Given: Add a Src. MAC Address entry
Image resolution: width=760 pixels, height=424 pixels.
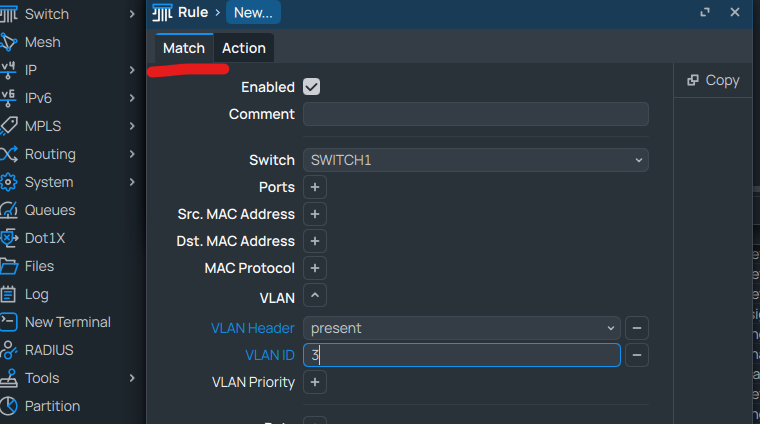Looking at the screenshot, I should coord(314,214).
